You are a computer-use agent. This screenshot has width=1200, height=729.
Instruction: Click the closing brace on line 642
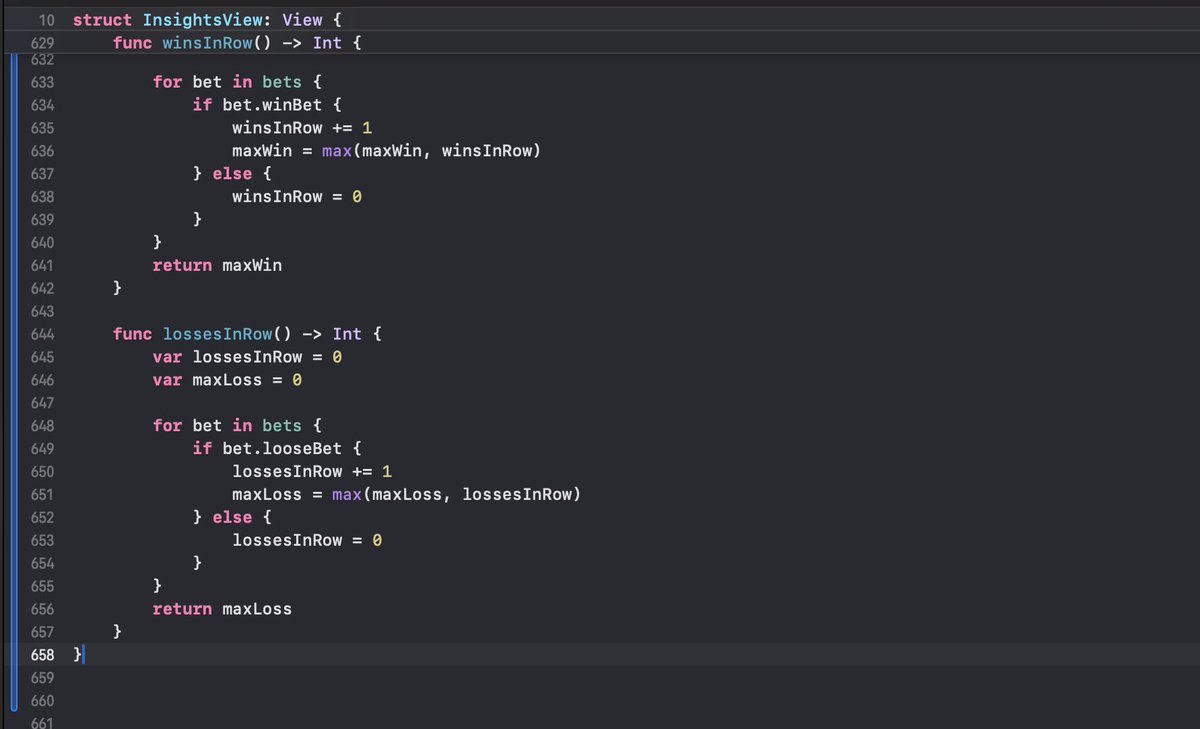click(118, 288)
